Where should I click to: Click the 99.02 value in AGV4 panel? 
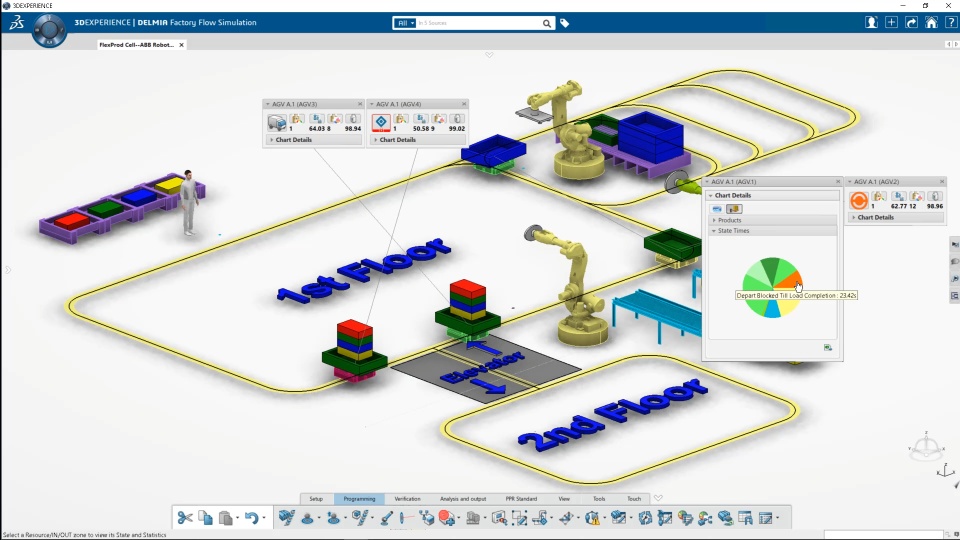pos(457,129)
